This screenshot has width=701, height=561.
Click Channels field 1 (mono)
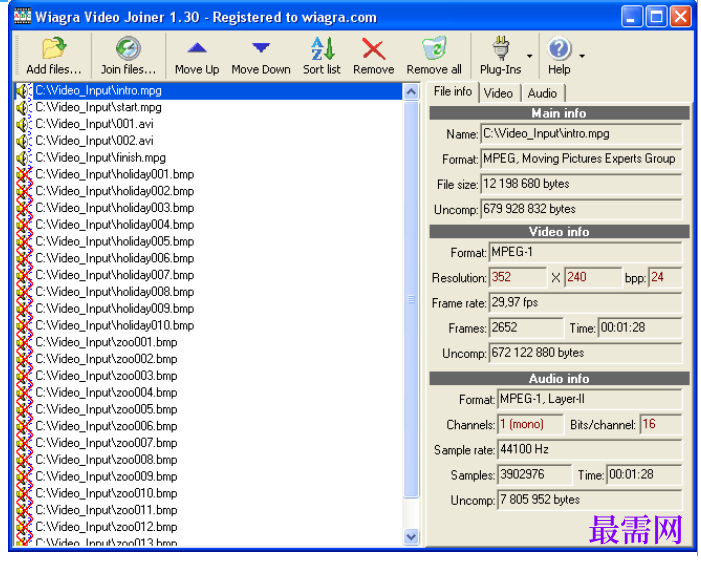point(530,425)
